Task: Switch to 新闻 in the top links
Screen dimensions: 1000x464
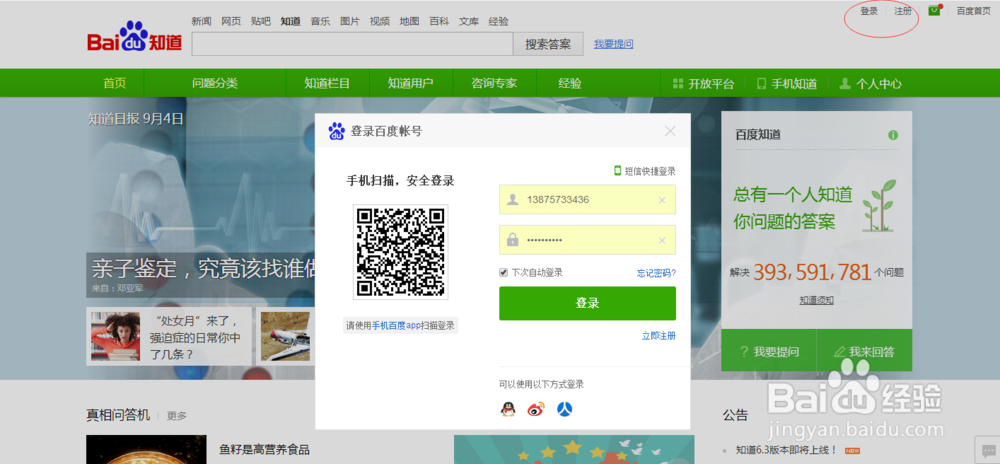Action: click(x=202, y=21)
